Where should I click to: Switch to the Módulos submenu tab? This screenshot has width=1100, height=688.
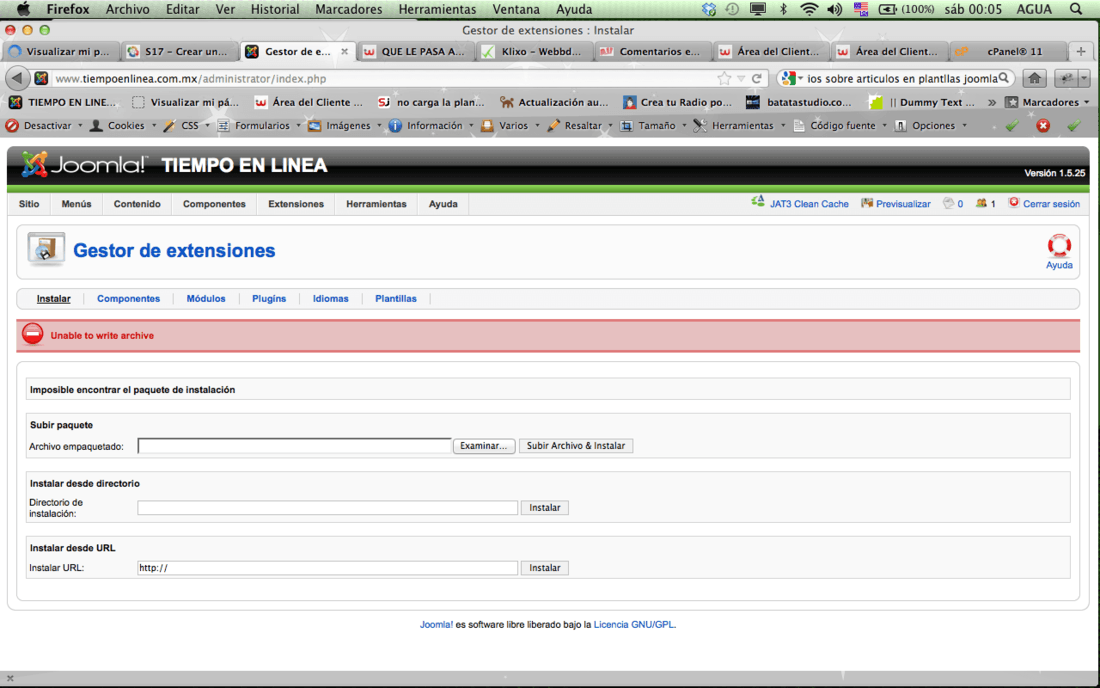(x=206, y=299)
